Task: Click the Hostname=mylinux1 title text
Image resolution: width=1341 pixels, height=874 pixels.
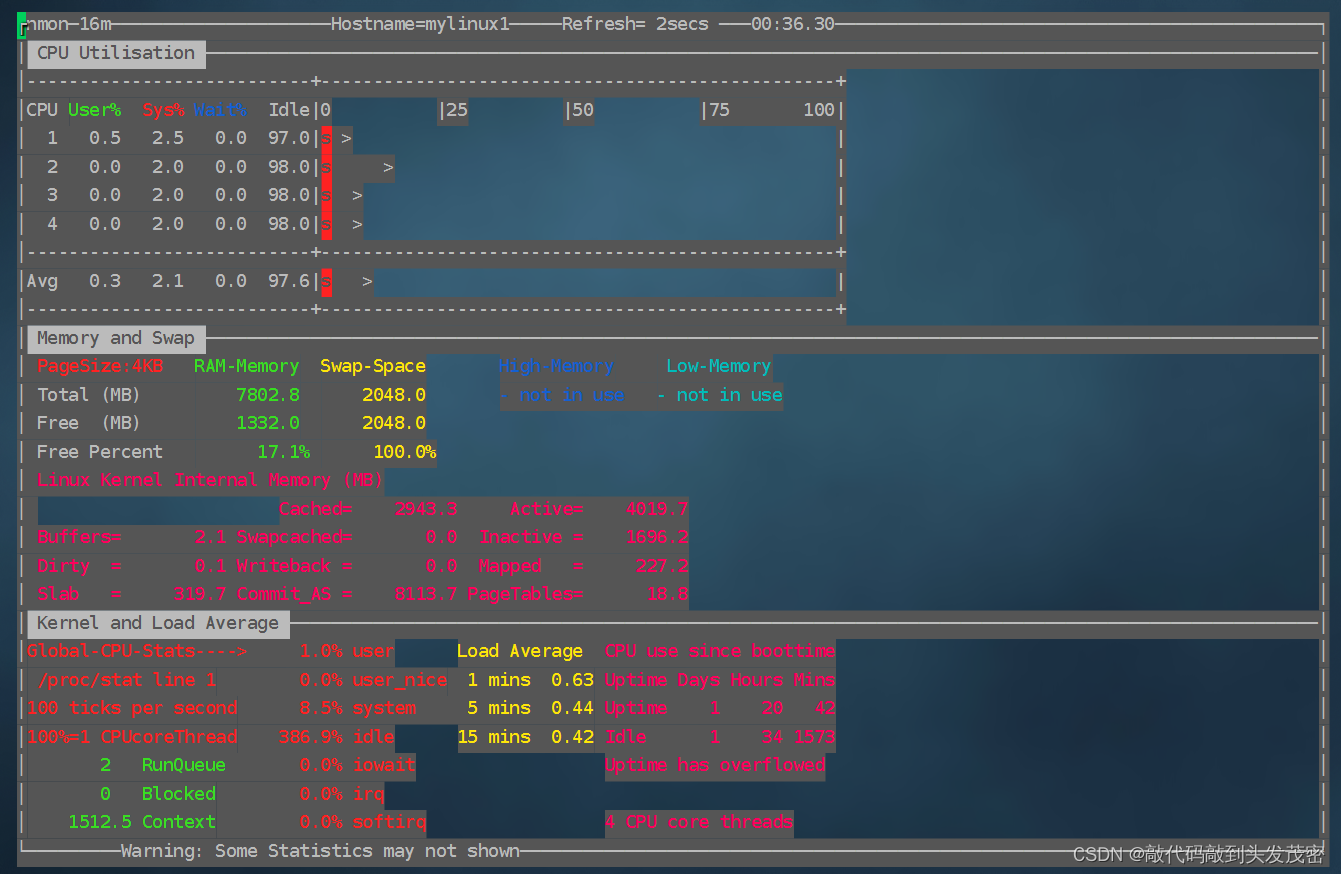Action: click(420, 24)
